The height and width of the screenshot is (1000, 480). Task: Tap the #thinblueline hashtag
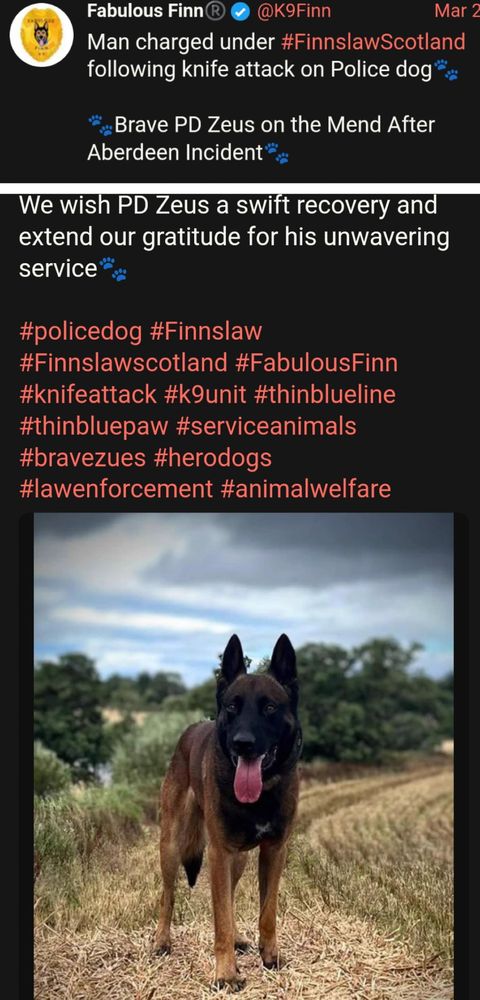[x=324, y=395]
